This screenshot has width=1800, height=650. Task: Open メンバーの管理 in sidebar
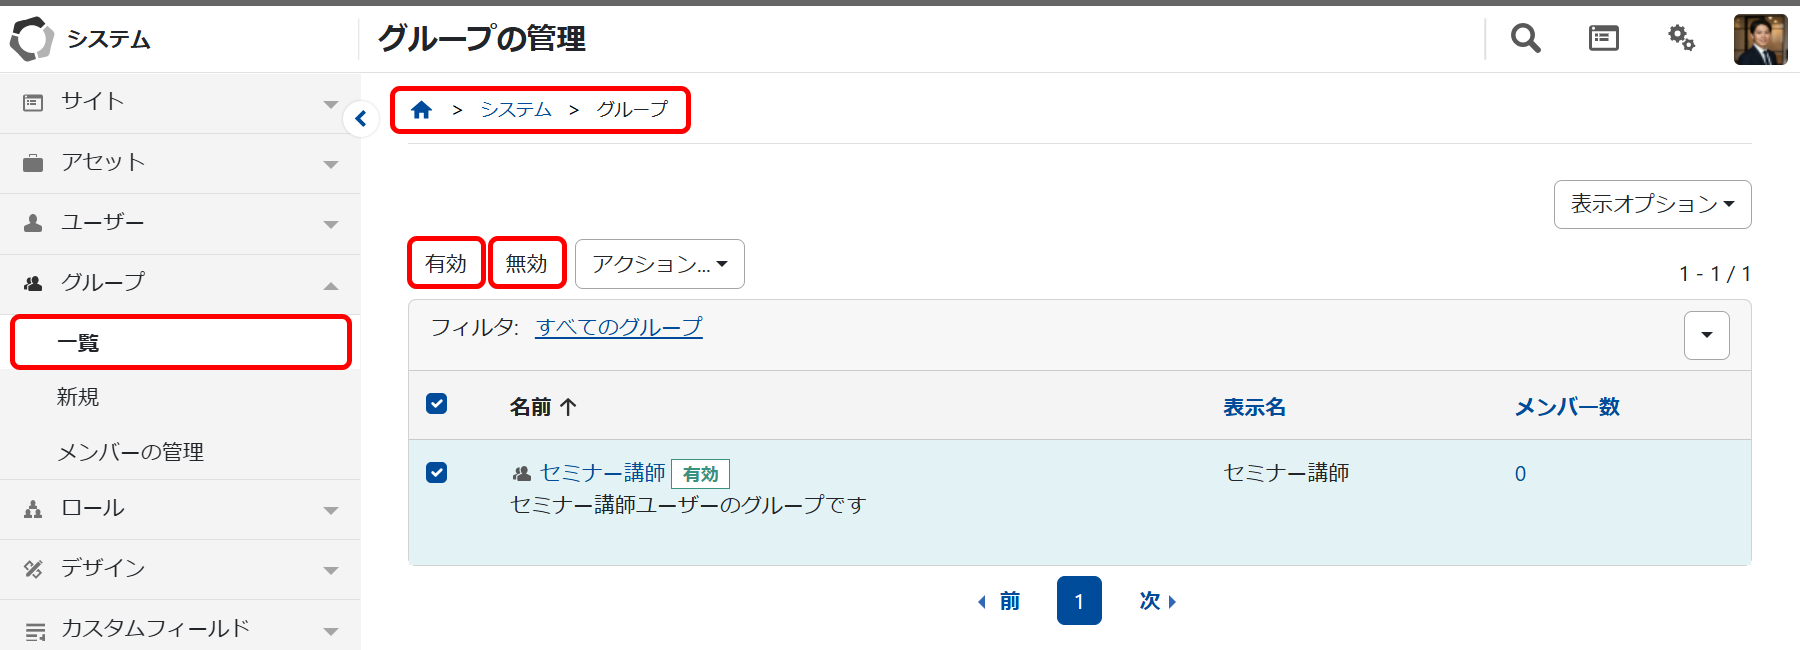click(x=130, y=452)
